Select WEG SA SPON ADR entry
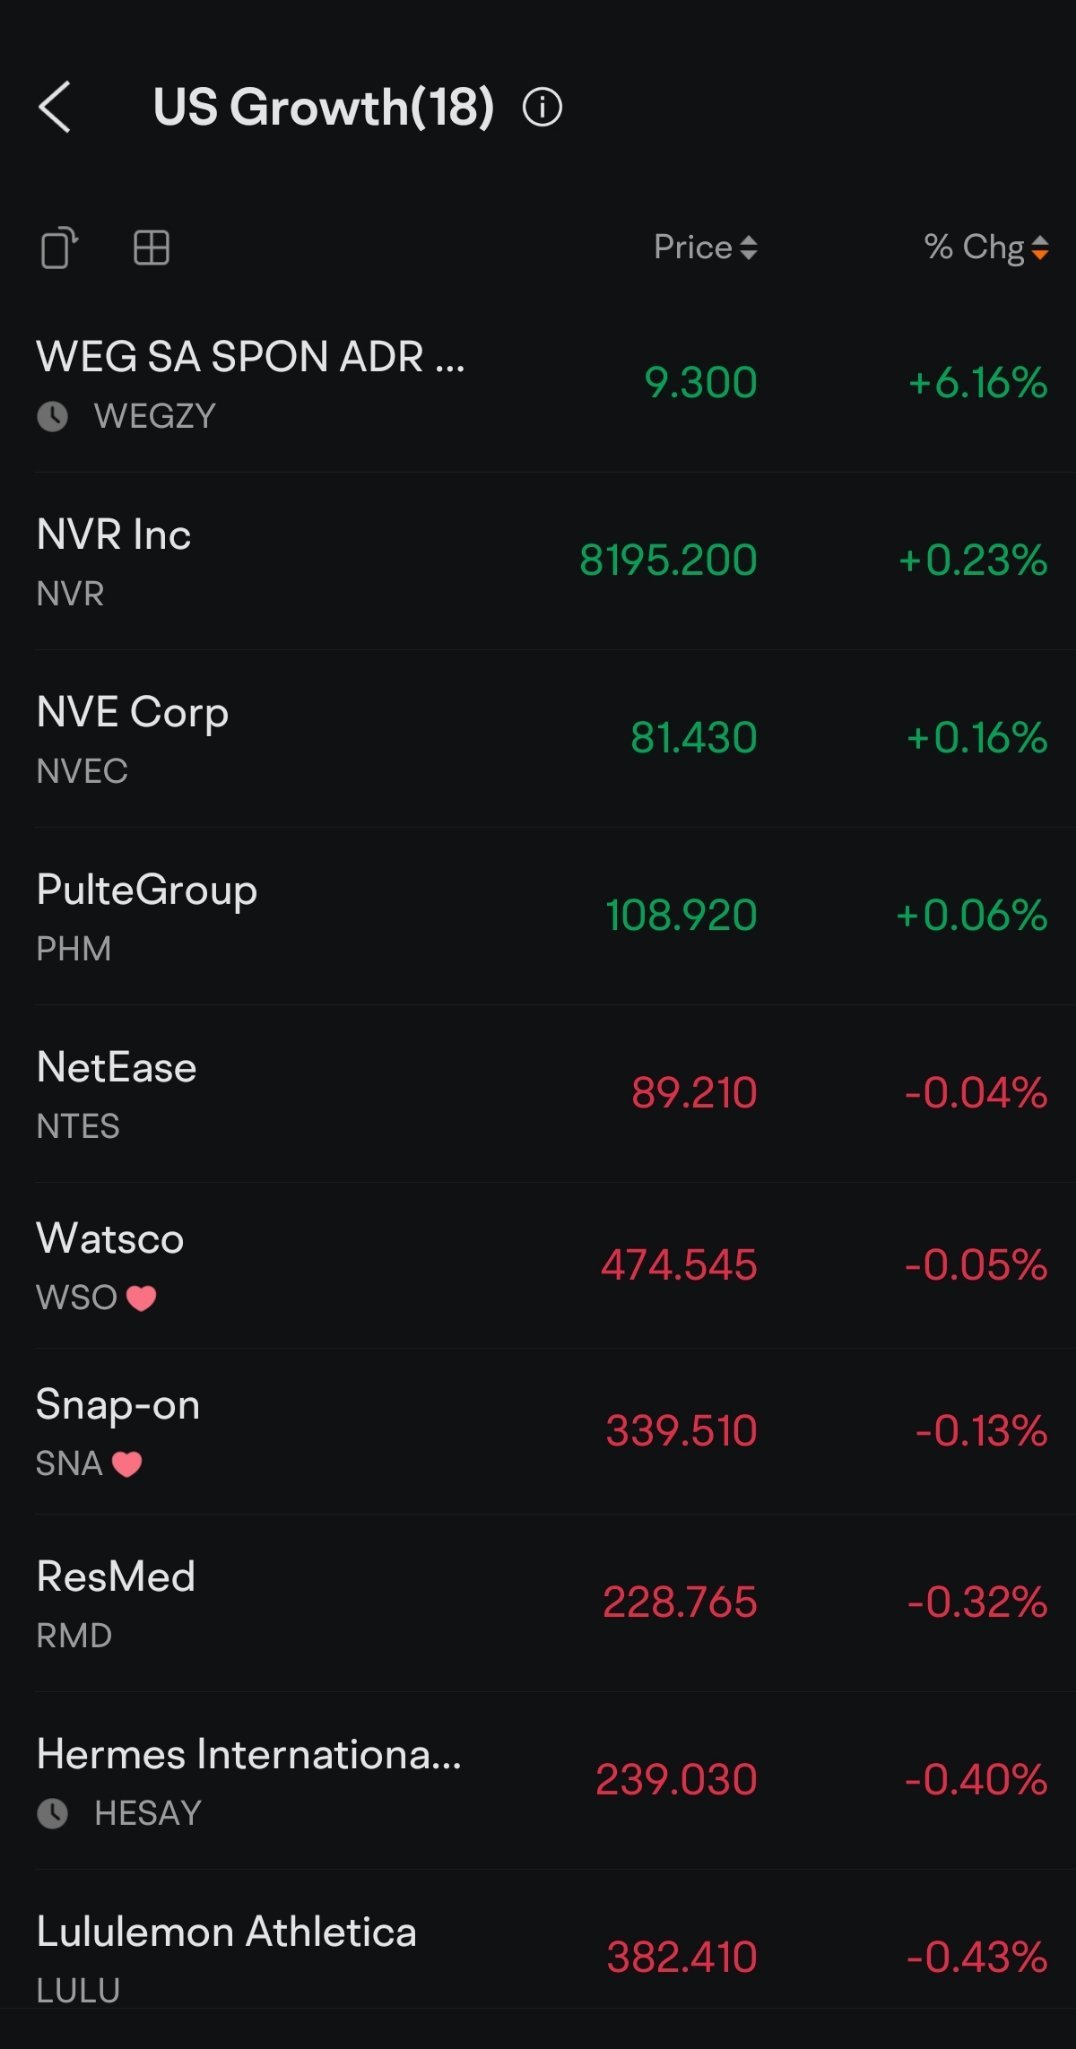Screen dimensions: 1076x2049 (538, 384)
